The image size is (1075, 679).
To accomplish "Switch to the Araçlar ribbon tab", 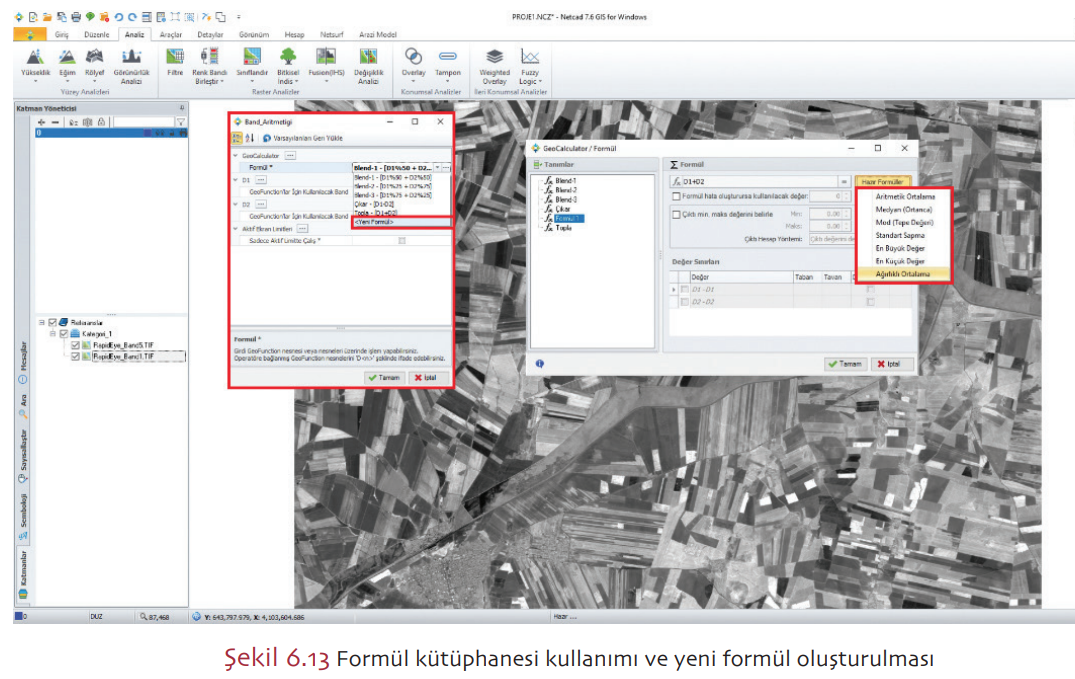I will tap(171, 34).
